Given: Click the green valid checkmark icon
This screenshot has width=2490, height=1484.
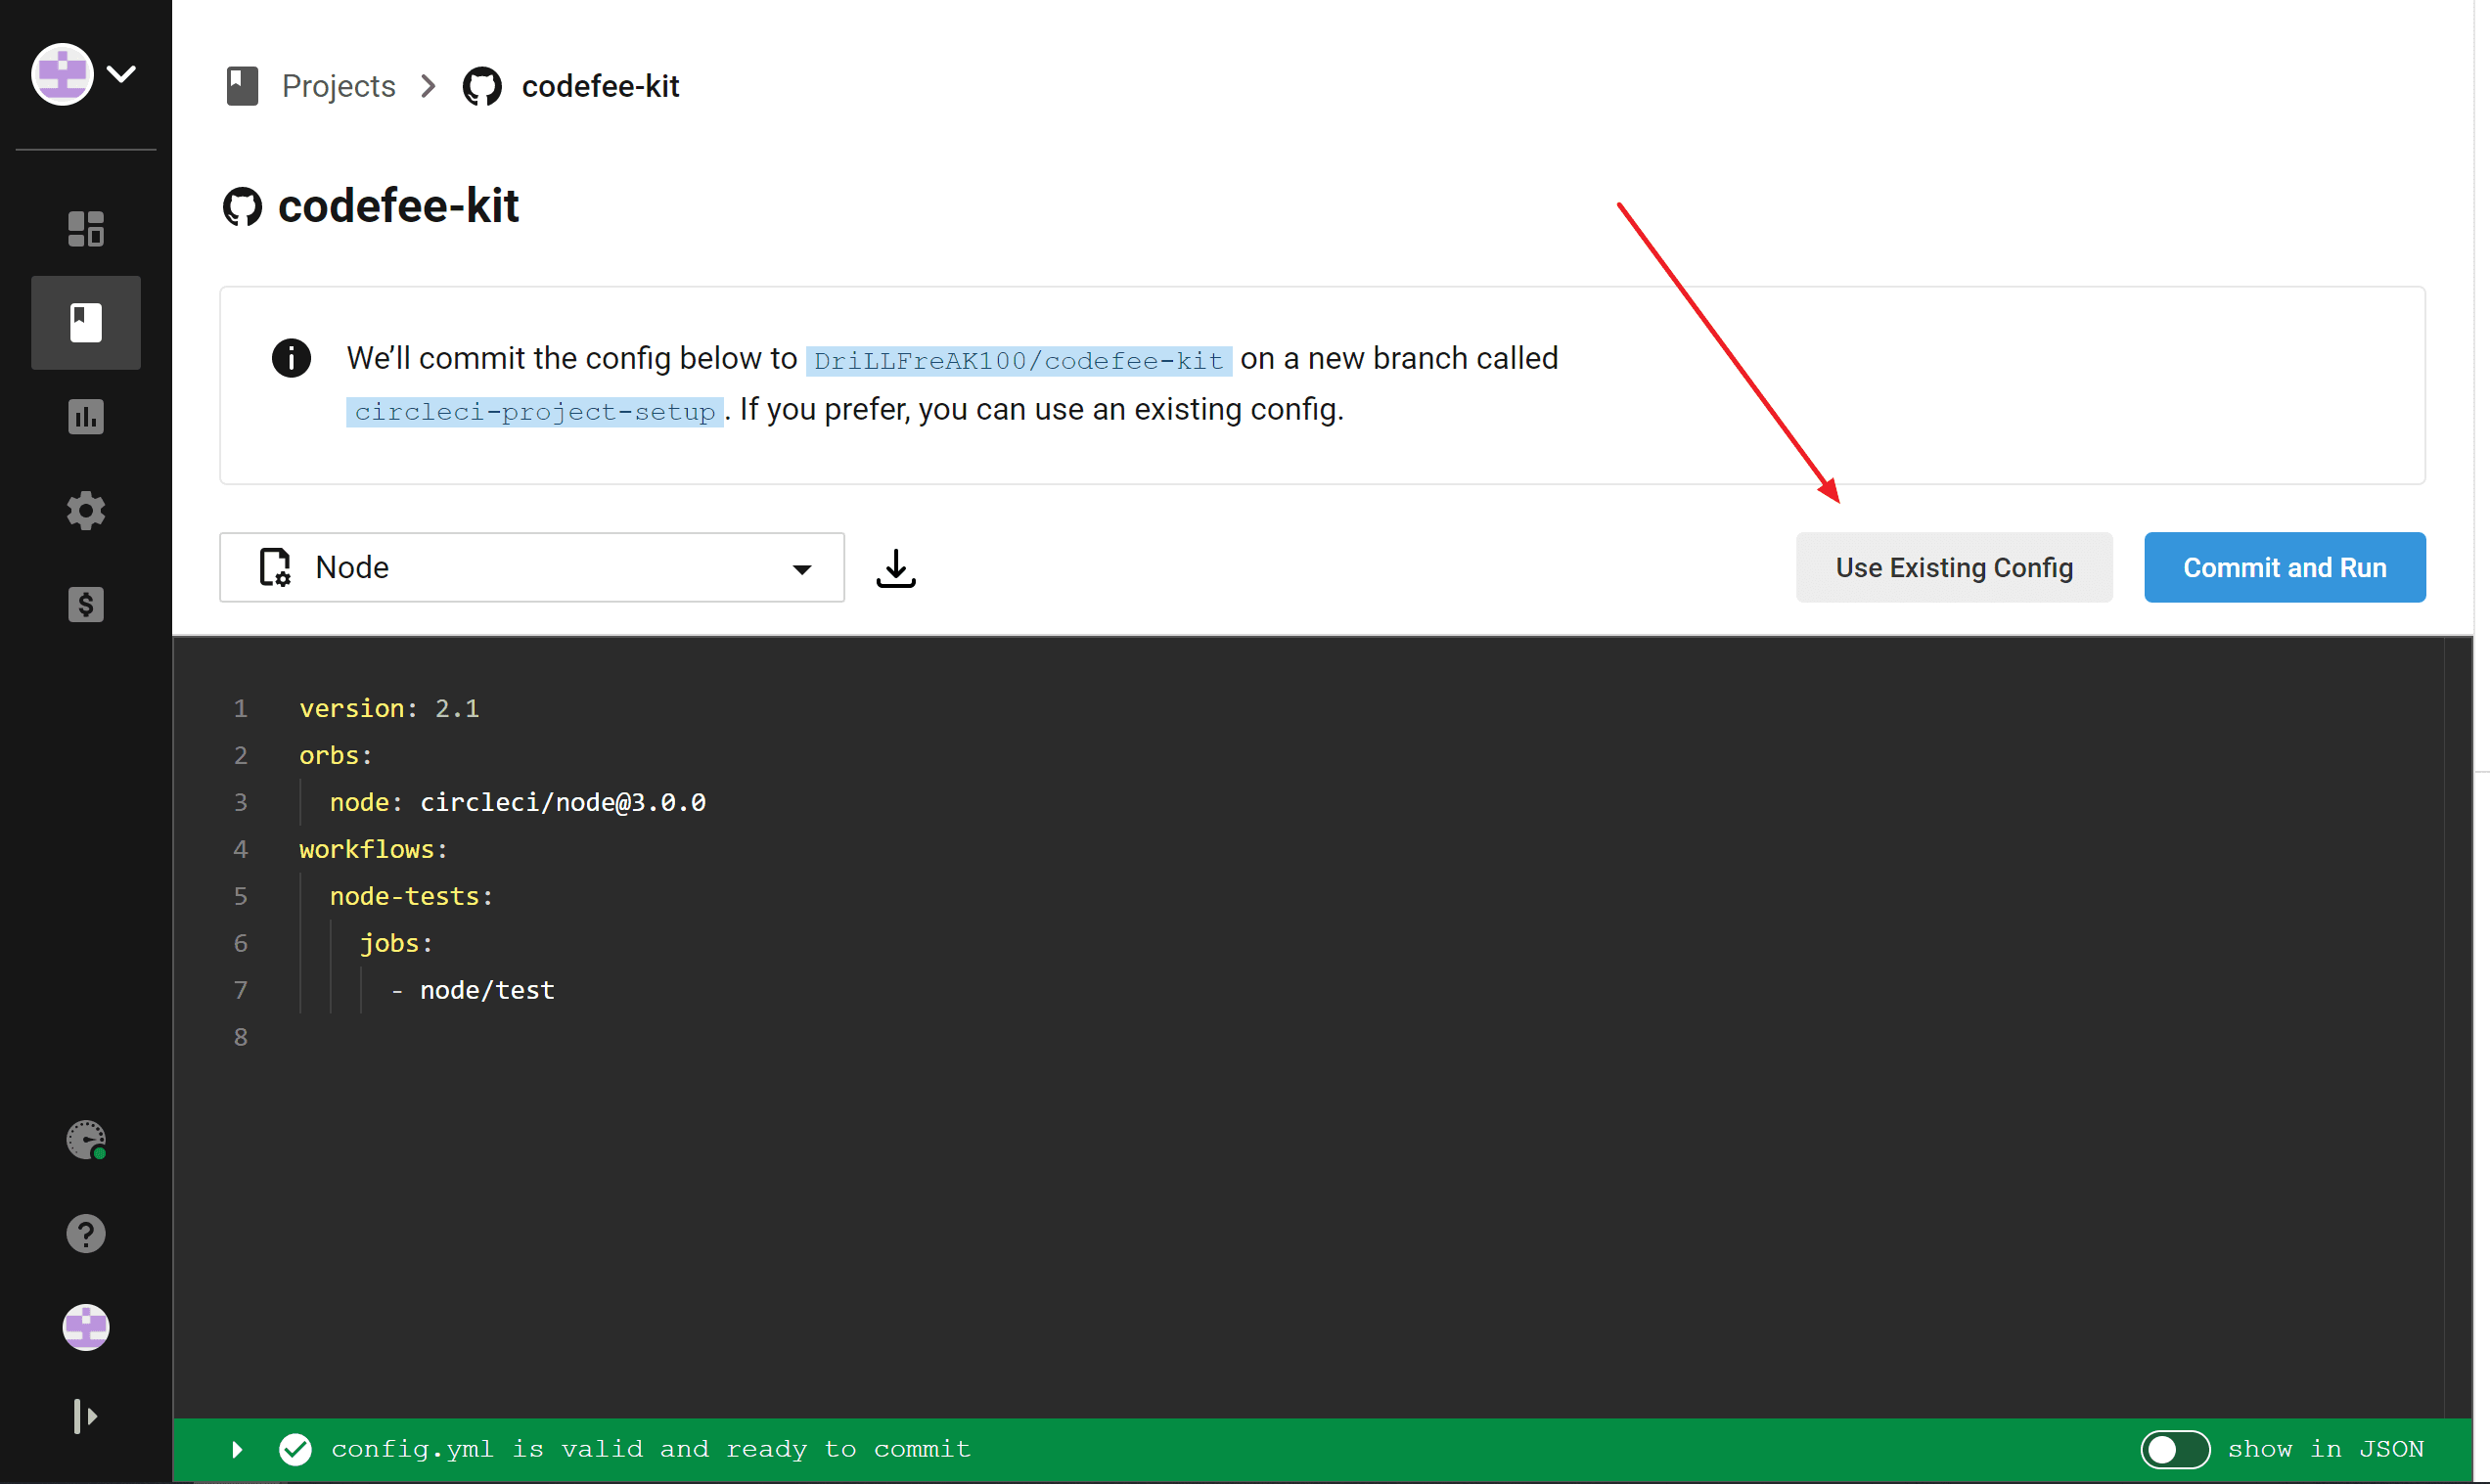Looking at the screenshot, I should pos(295,1449).
